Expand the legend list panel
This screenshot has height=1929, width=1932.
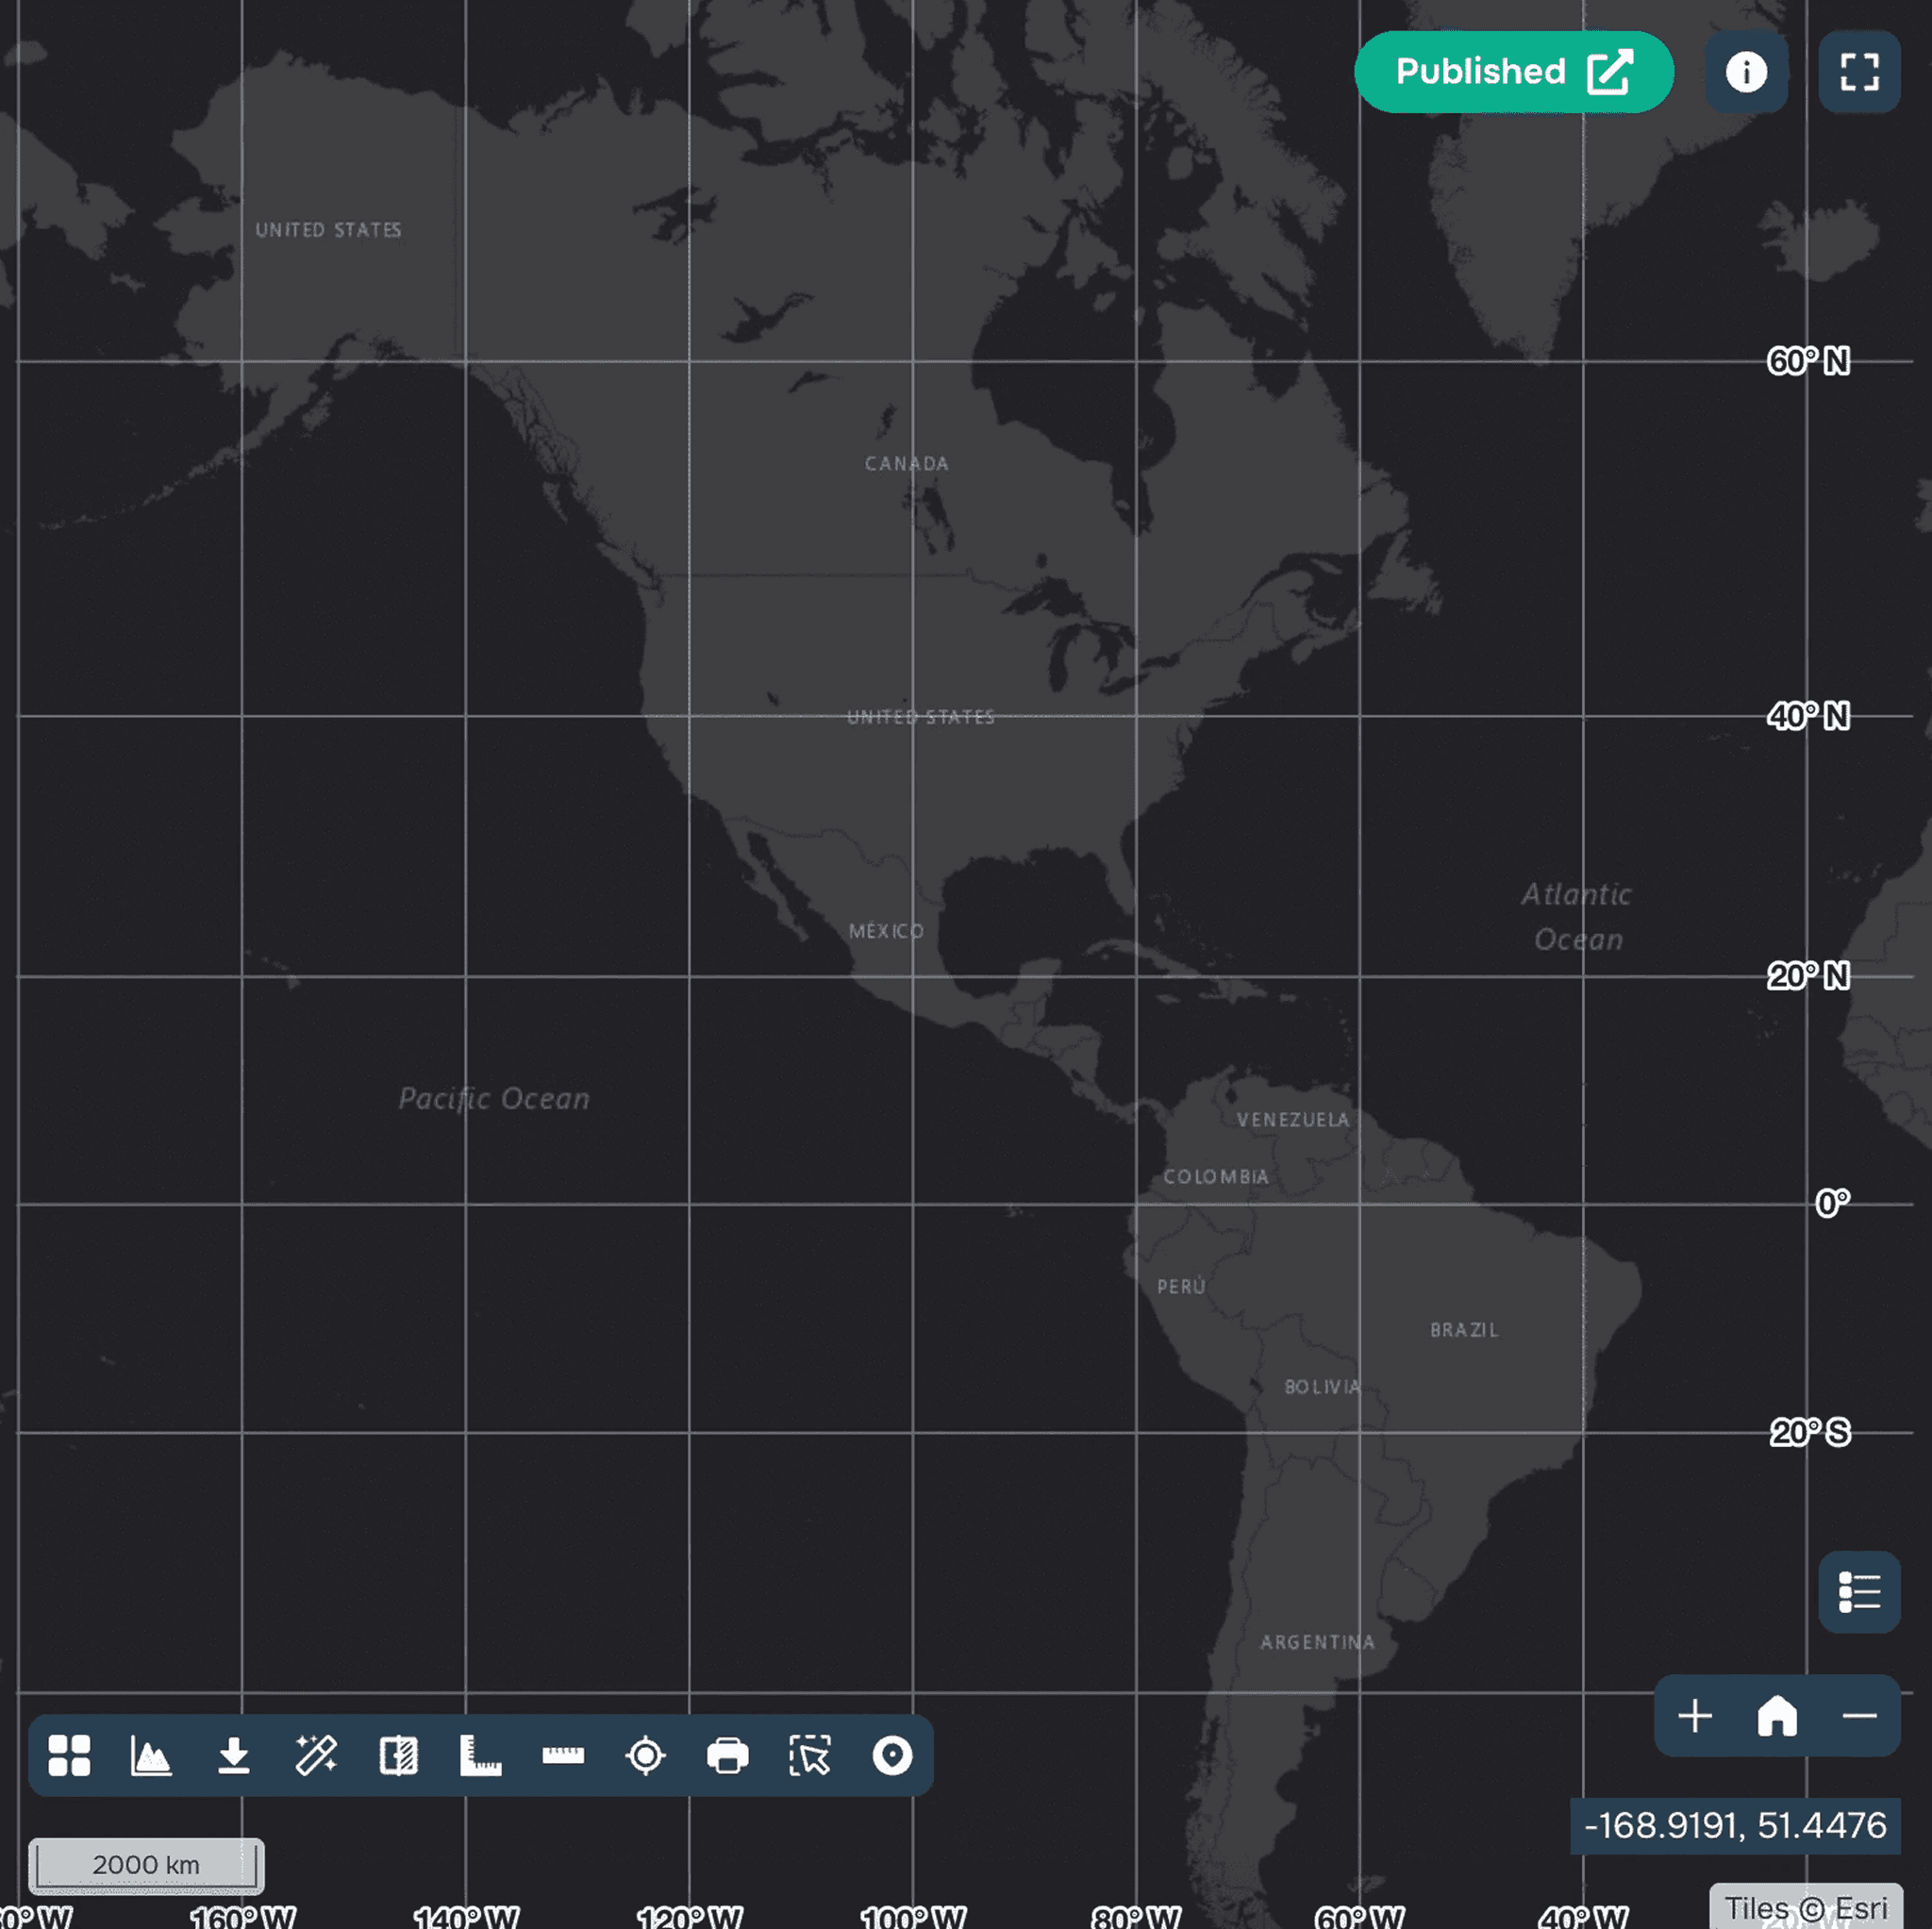click(x=1859, y=1591)
